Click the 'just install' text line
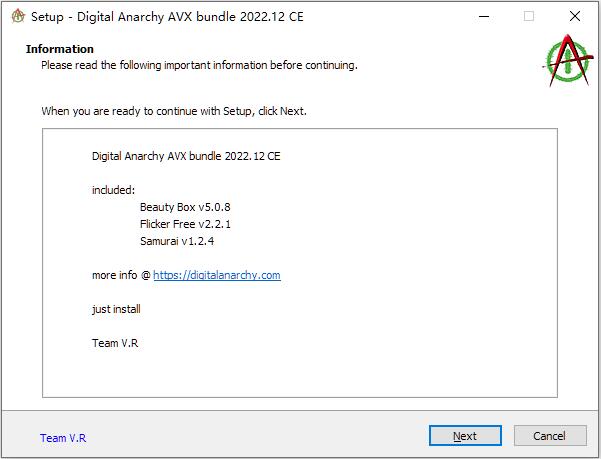Image resolution: width=601 pixels, height=459 pixels. [x=116, y=309]
